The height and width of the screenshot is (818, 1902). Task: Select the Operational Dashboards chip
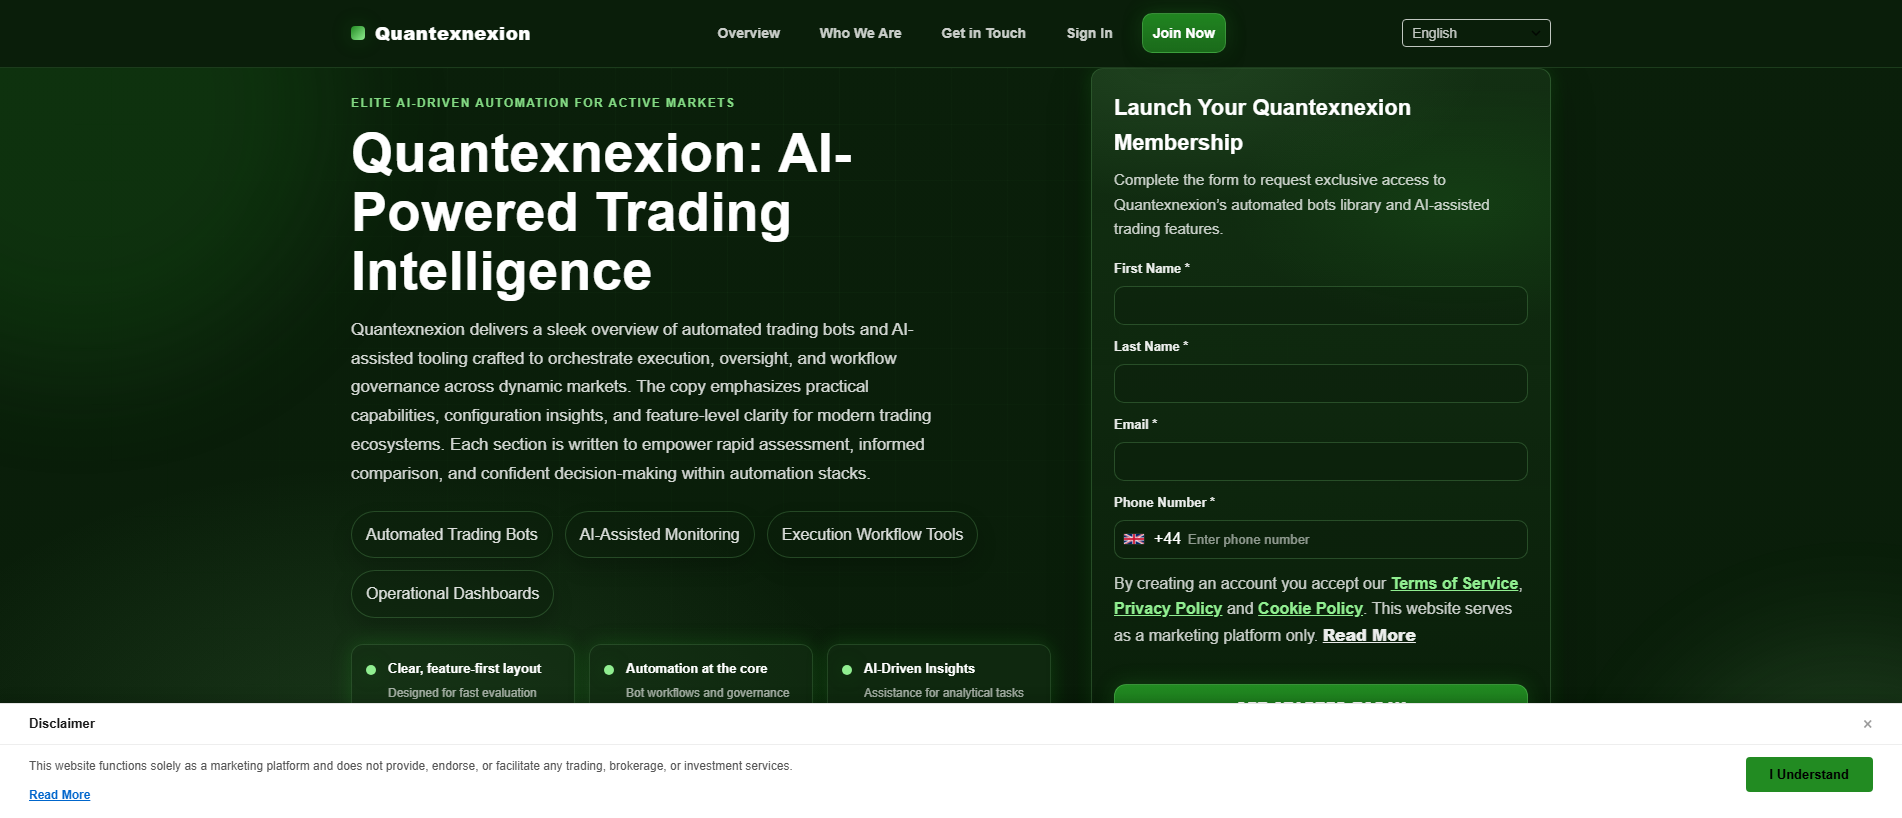point(452,593)
